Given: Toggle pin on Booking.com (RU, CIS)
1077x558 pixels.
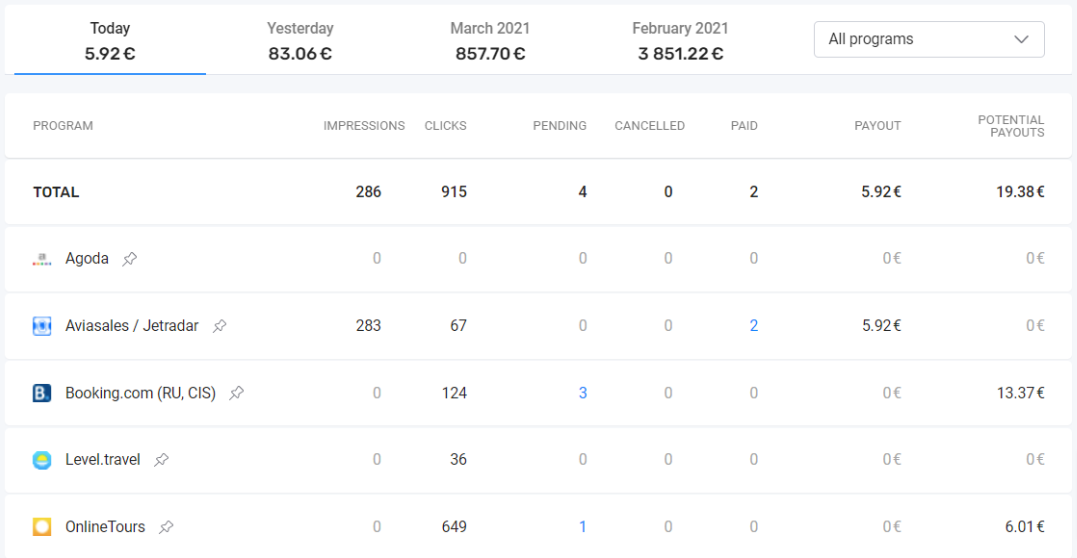Looking at the screenshot, I should coord(237,393).
